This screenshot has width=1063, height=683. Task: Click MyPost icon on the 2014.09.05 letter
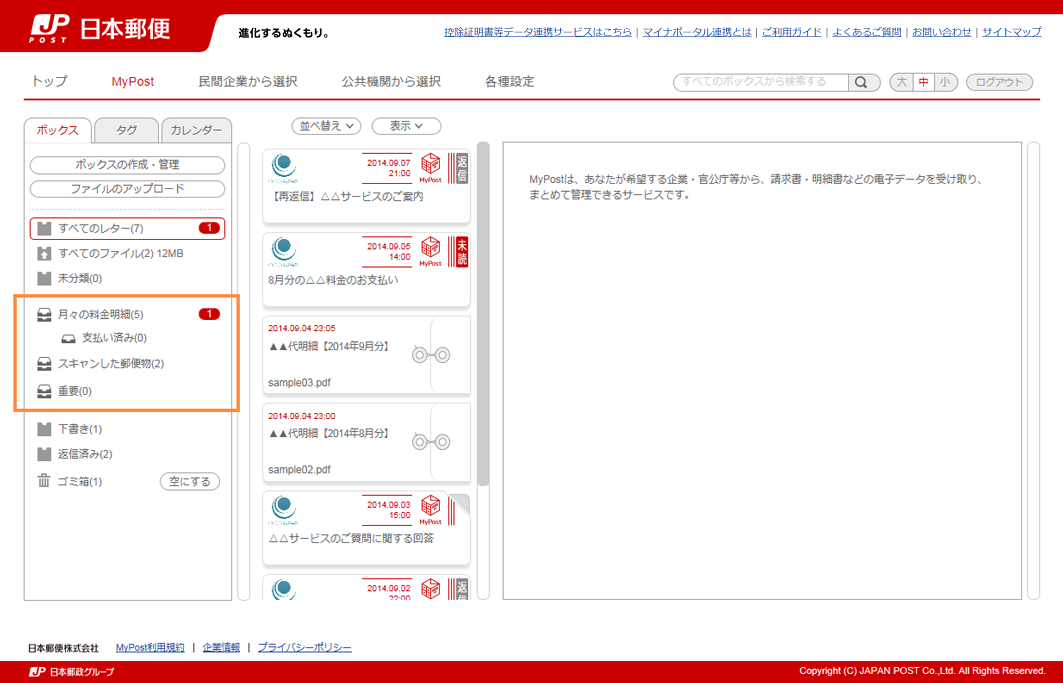click(x=430, y=252)
